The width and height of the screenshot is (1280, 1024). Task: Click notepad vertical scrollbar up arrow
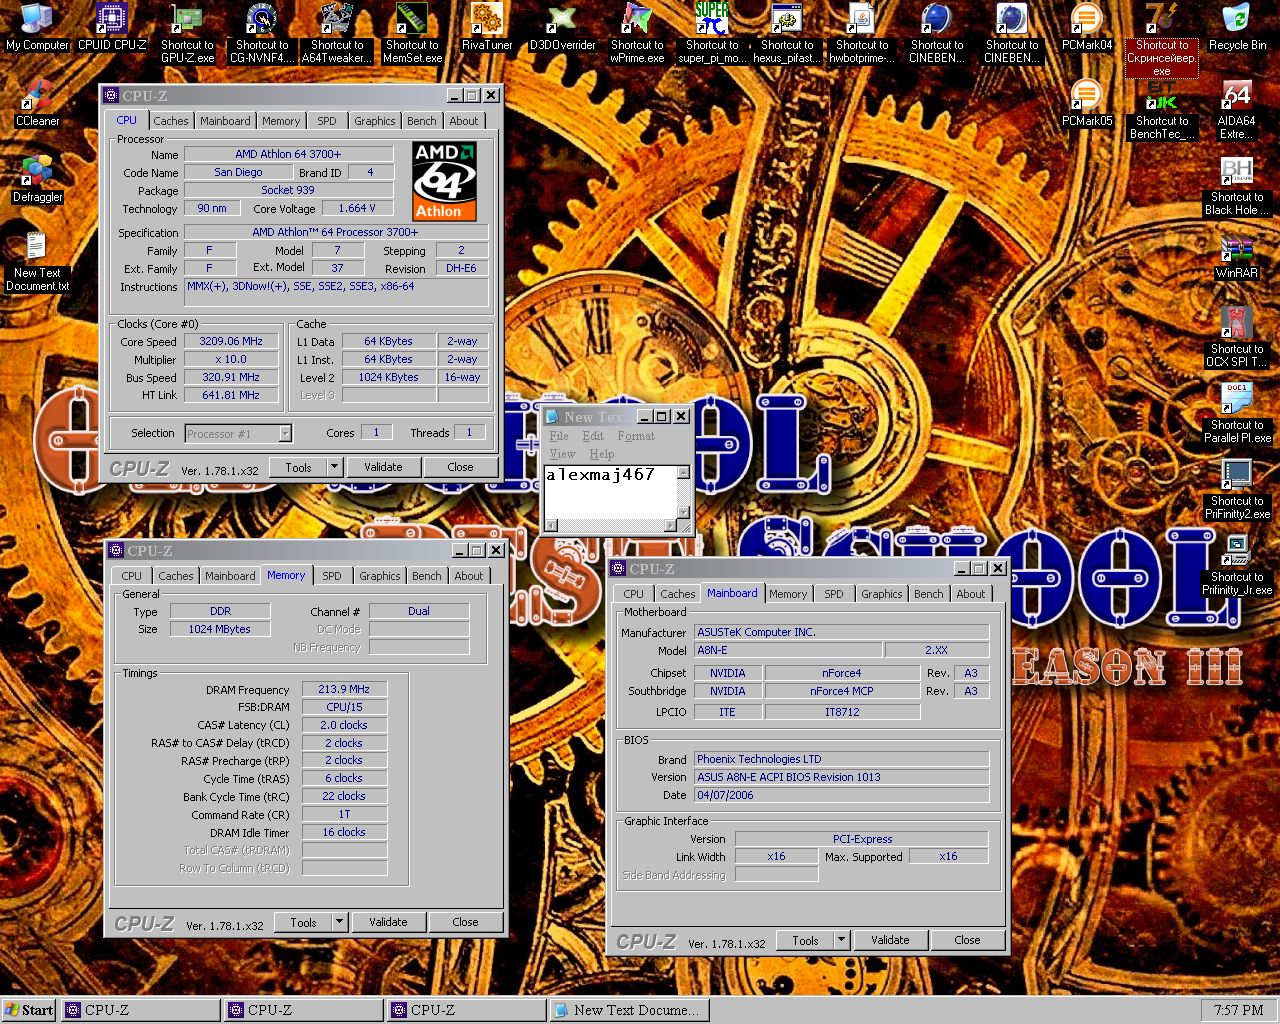(x=684, y=472)
